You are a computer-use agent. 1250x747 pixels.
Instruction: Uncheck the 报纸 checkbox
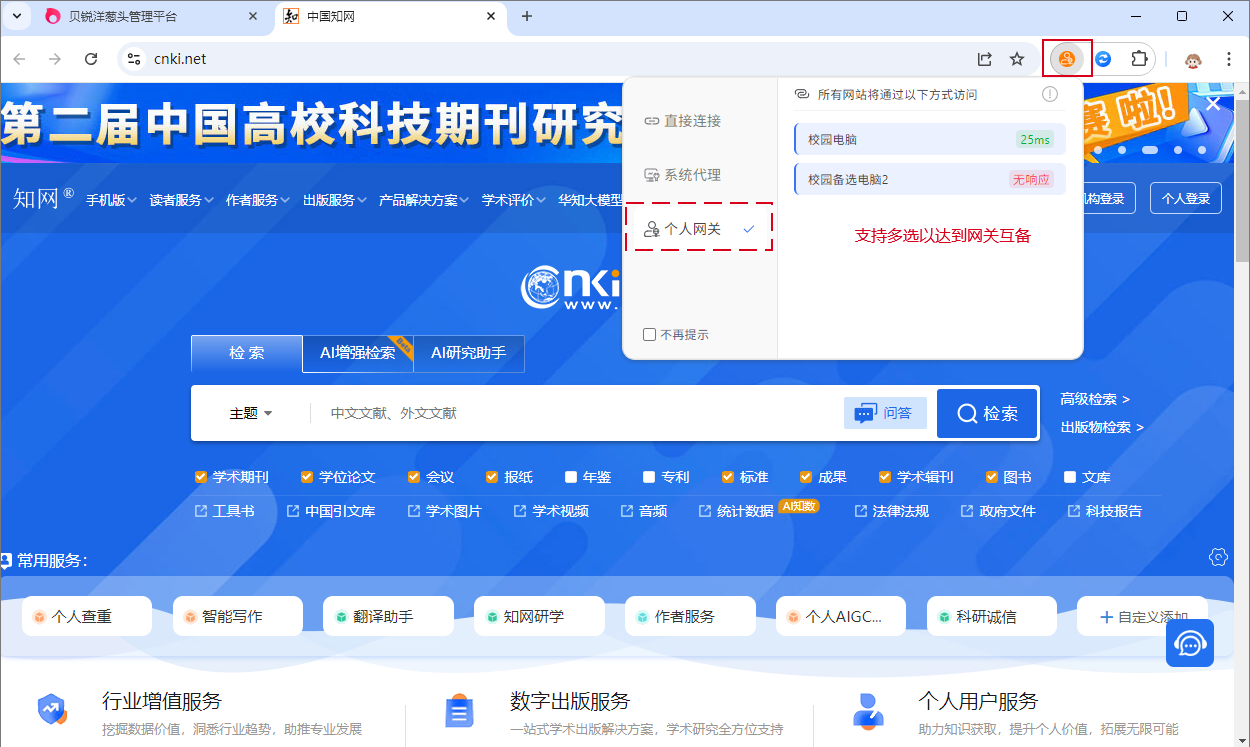[492, 477]
